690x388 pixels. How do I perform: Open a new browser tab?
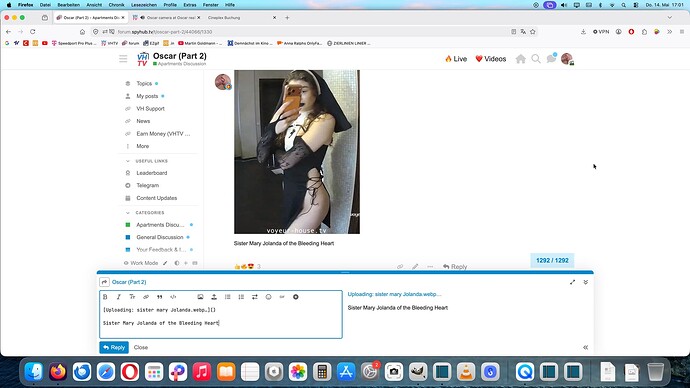[287, 18]
